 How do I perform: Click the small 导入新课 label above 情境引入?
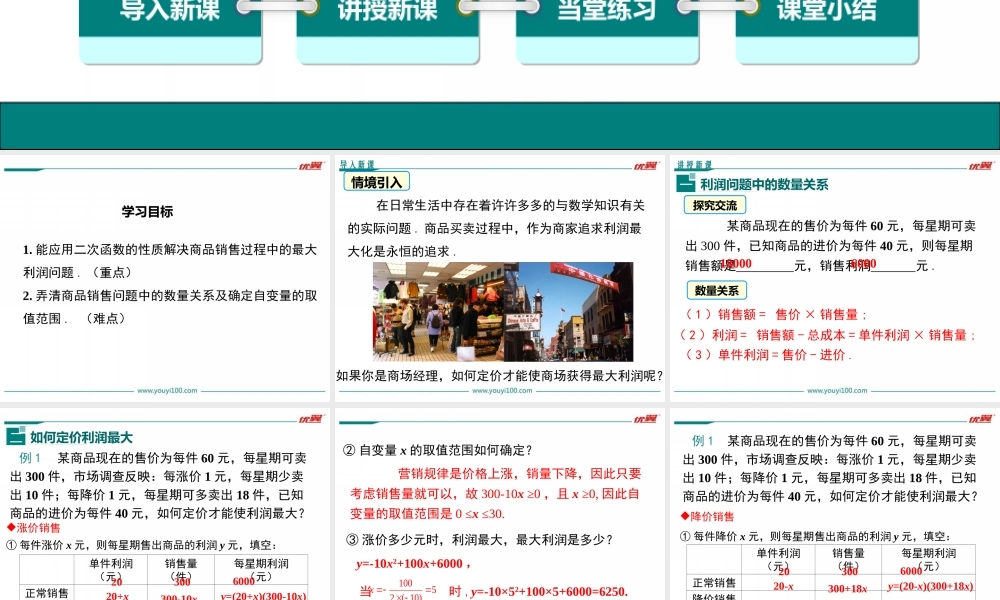(x=357, y=165)
